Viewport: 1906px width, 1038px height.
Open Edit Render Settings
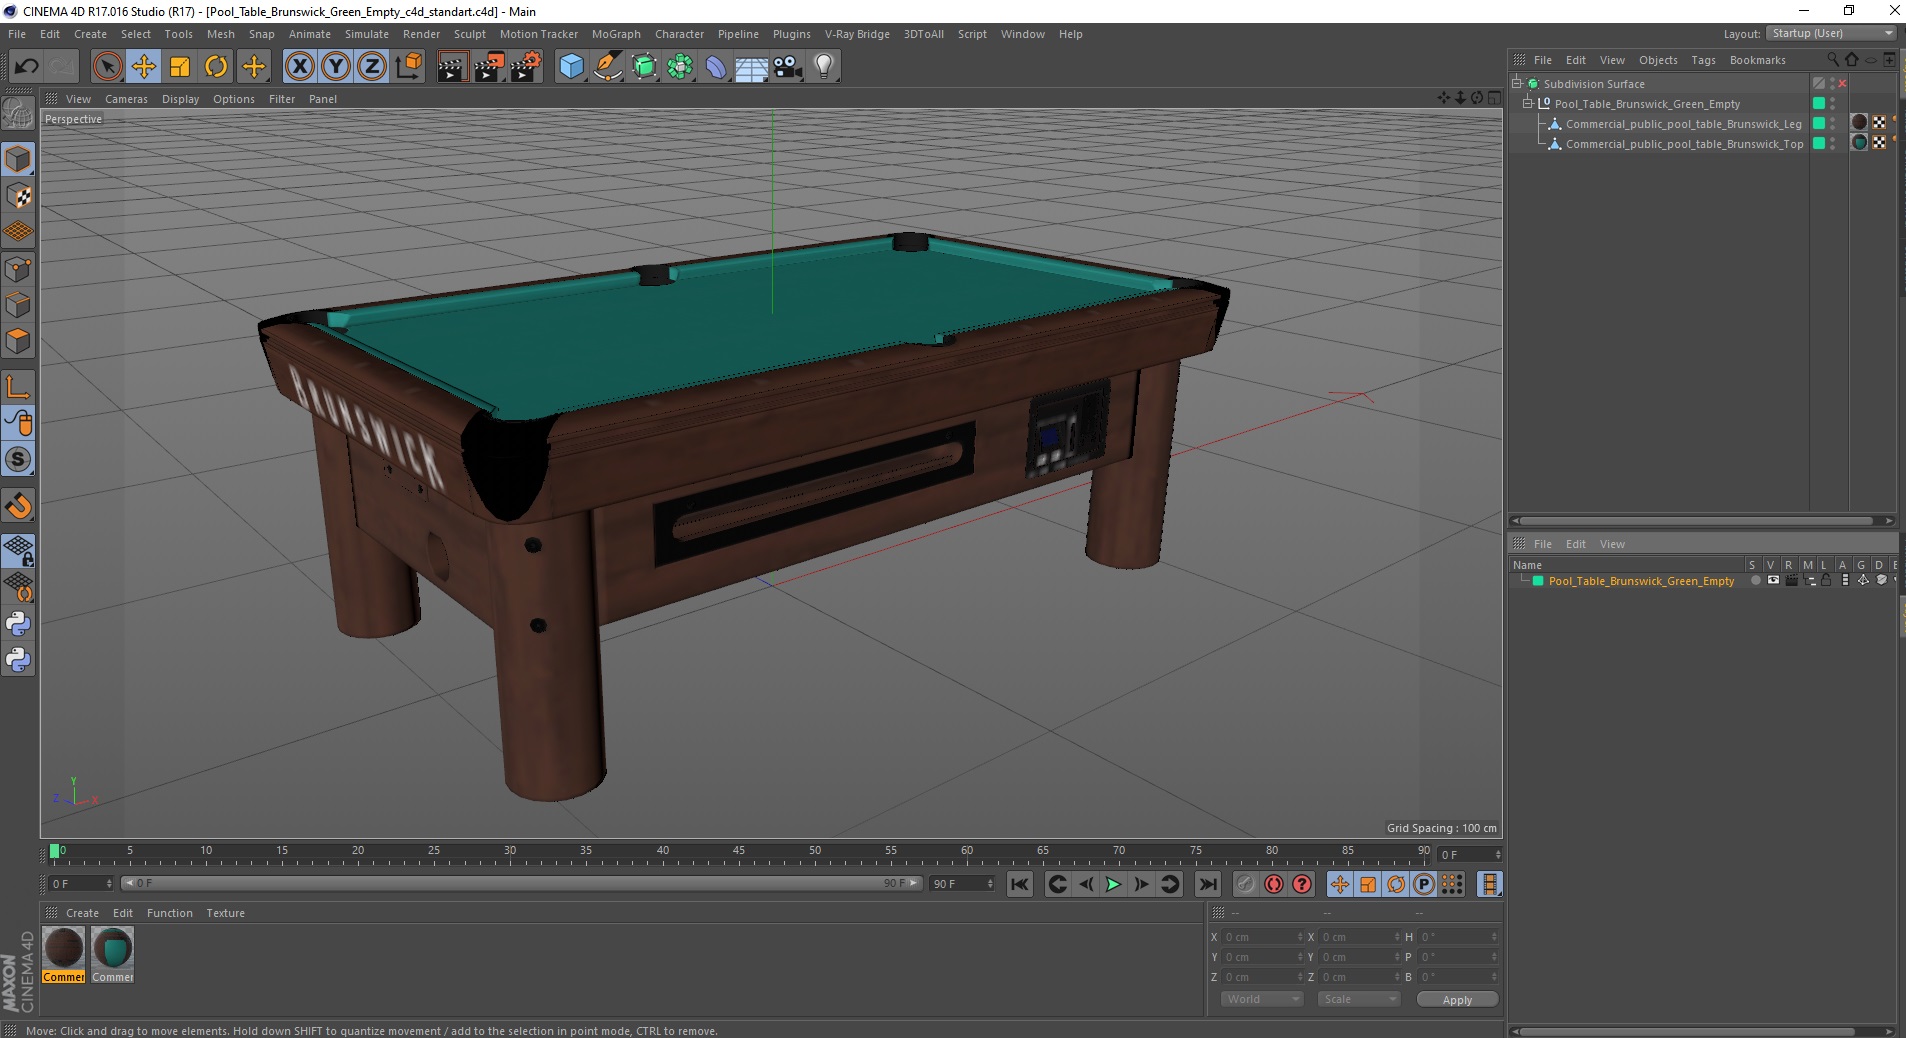pos(526,67)
